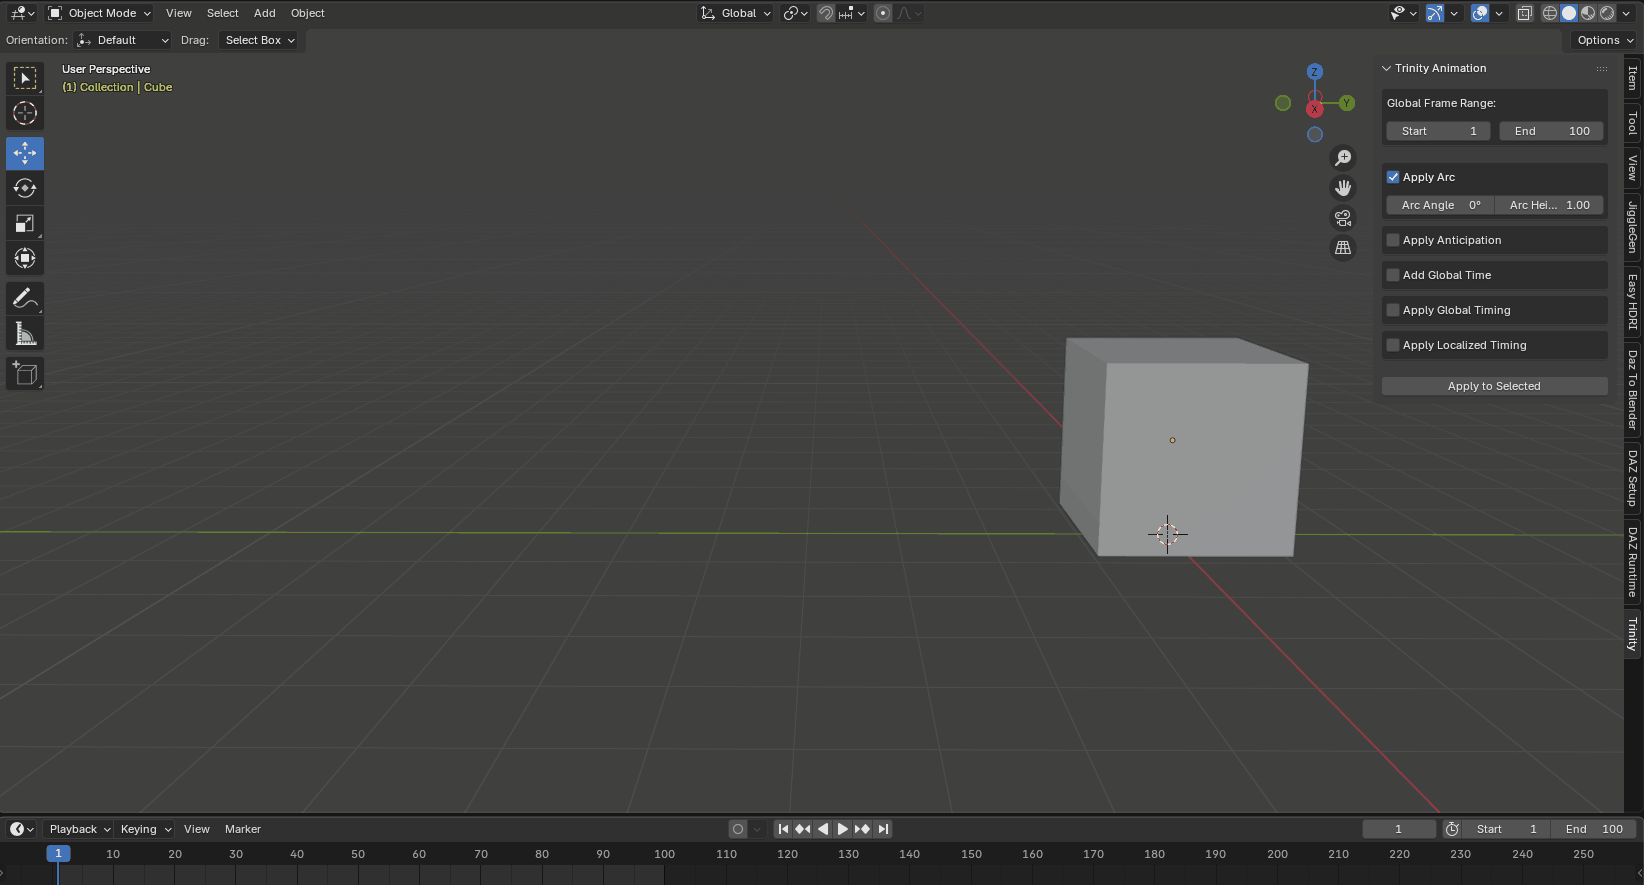Open the Select Box drag dropdown
Image resolution: width=1644 pixels, height=885 pixels.
(x=260, y=40)
